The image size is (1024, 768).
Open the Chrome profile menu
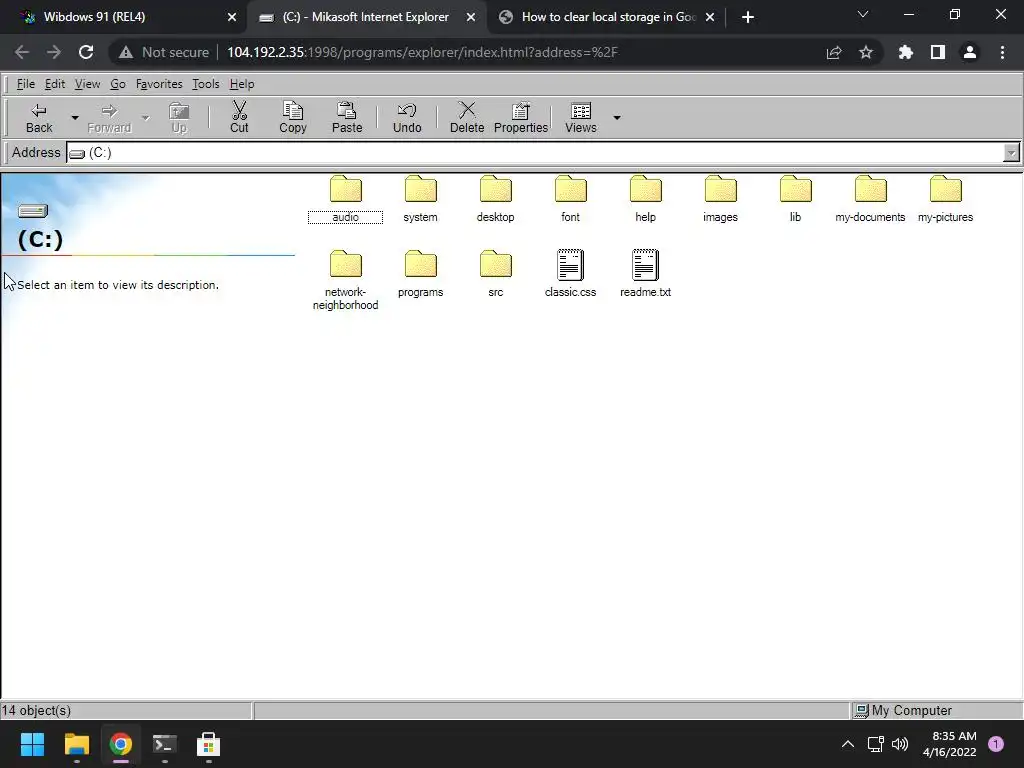coord(970,52)
